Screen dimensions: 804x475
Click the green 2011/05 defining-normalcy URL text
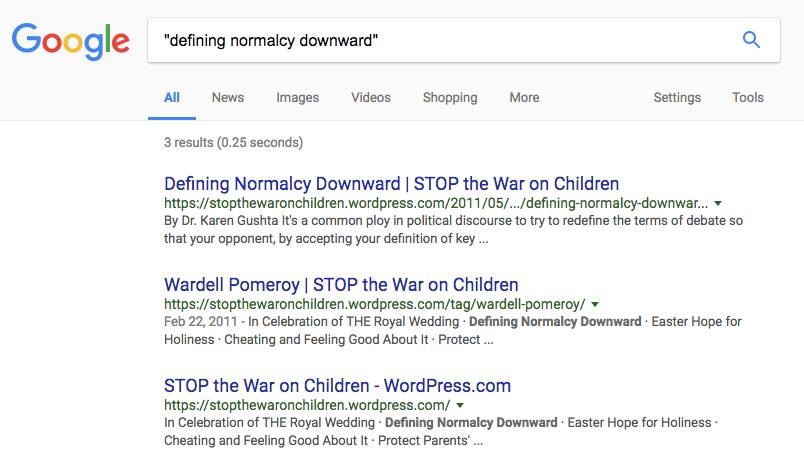pos(436,203)
